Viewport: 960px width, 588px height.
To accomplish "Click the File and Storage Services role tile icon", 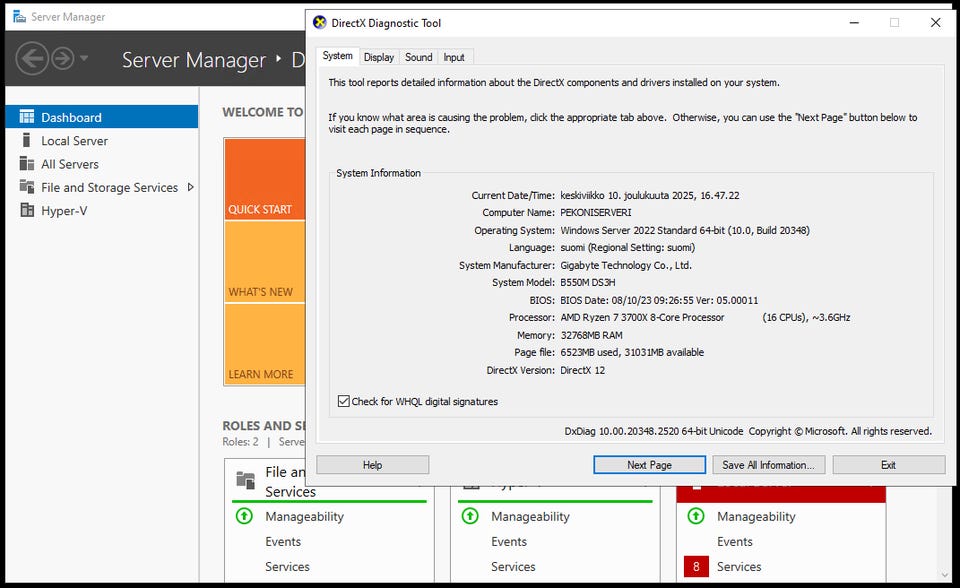I will pos(246,480).
